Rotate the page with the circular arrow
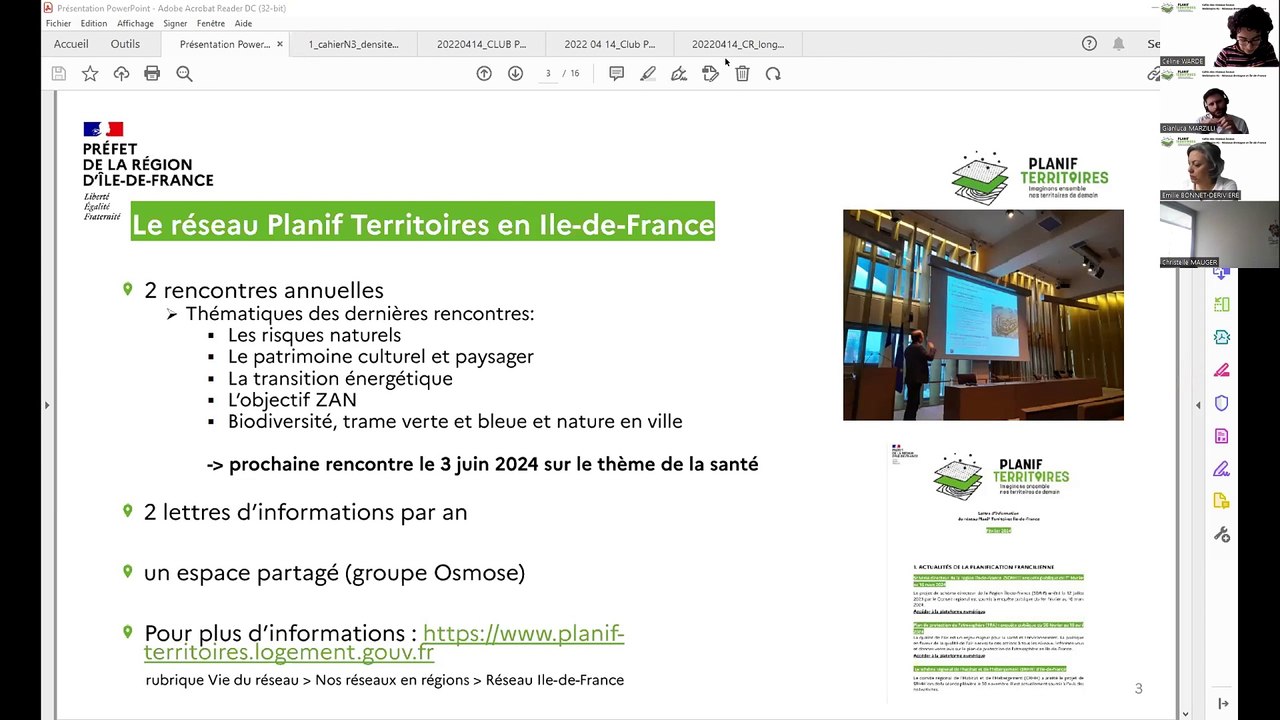 coord(773,73)
